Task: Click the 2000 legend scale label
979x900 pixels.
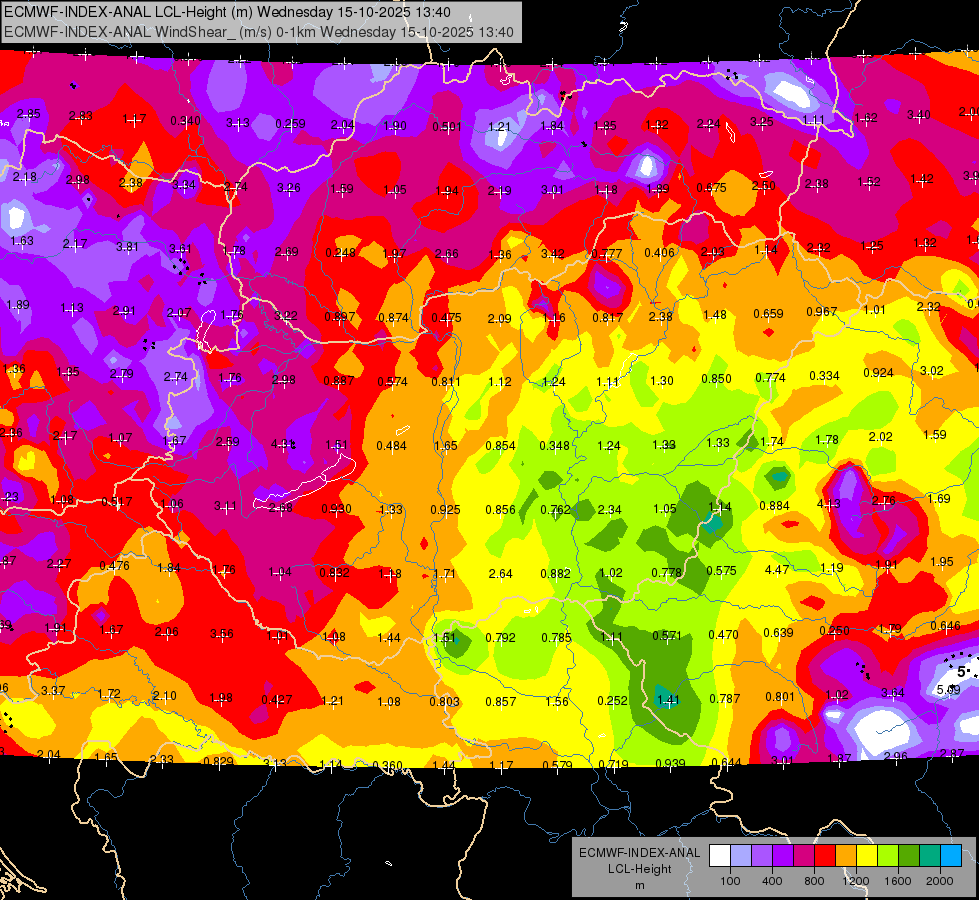Action: click(x=939, y=881)
